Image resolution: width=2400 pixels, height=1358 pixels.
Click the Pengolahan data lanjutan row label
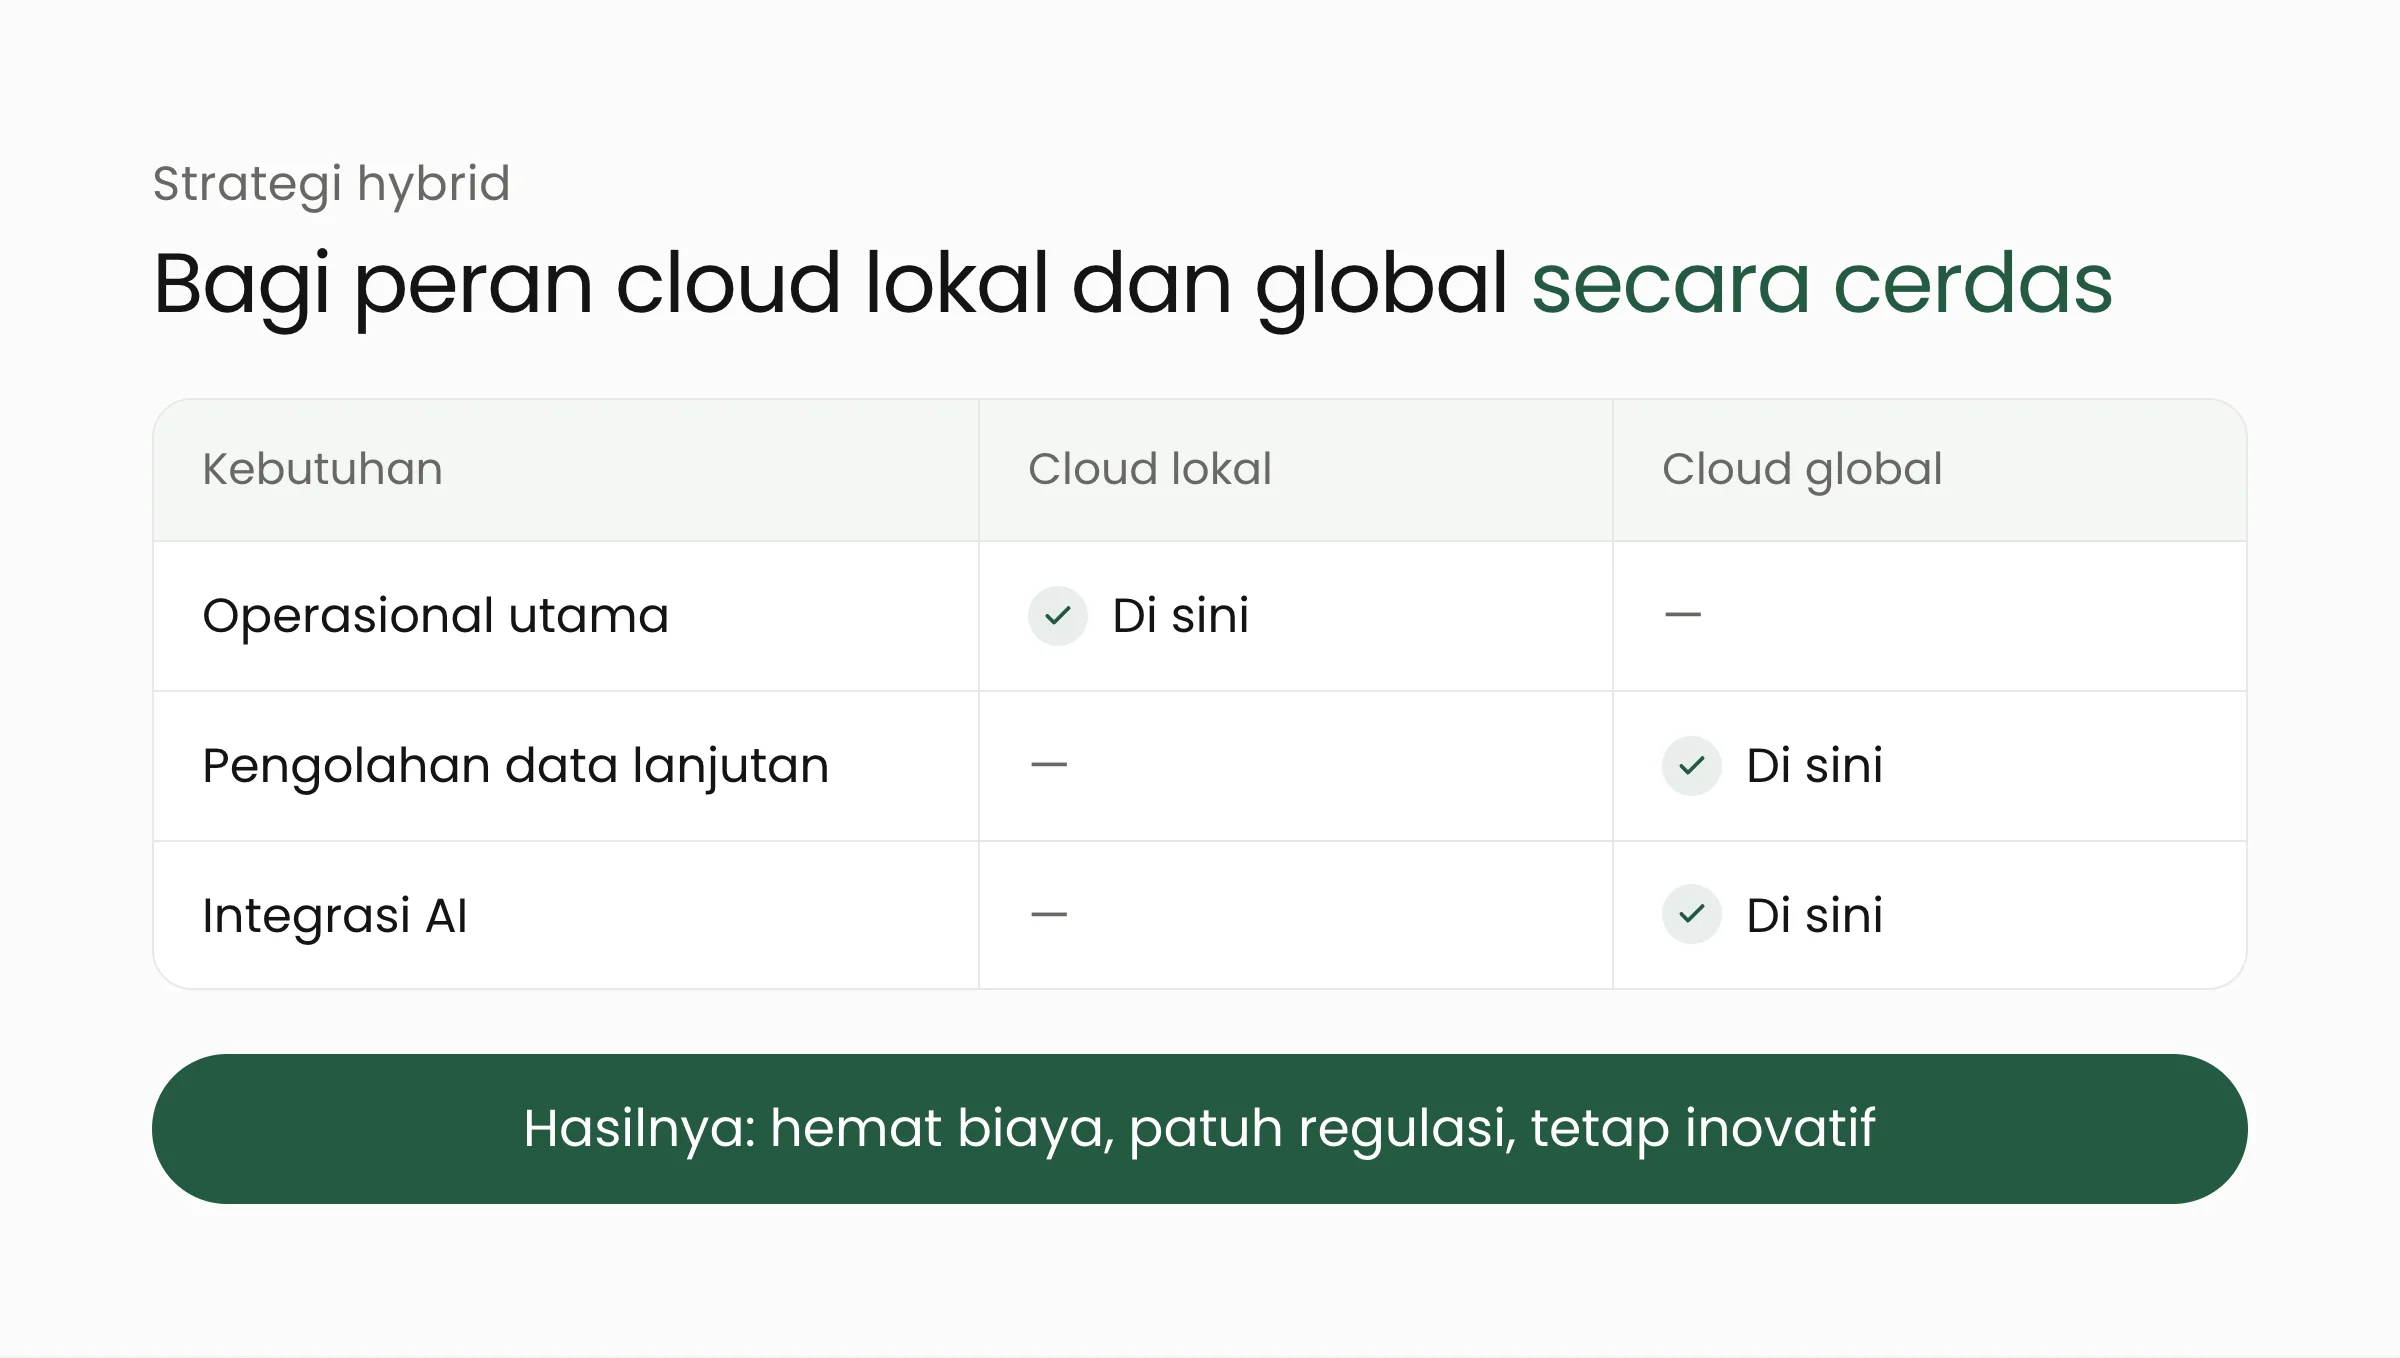pos(516,767)
